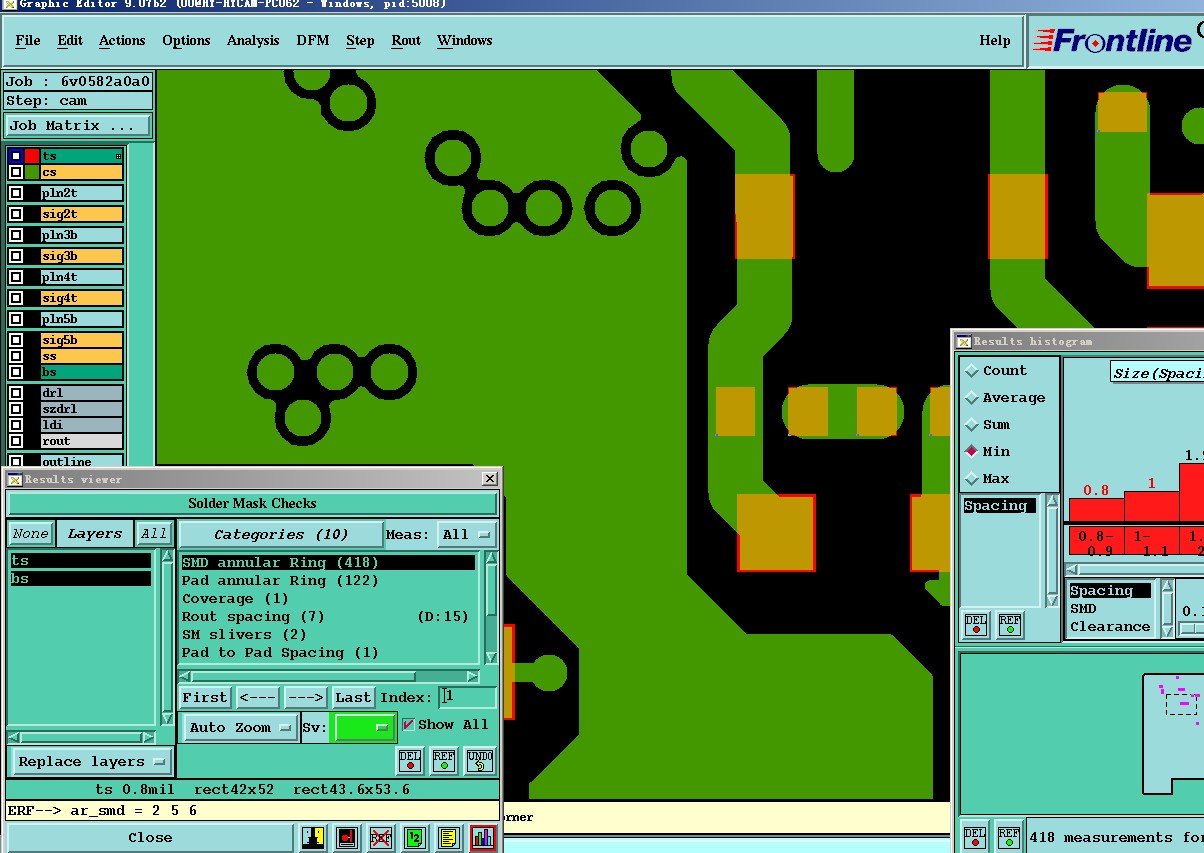
Task: Toggle the rout layer checkbox
Action: pos(16,441)
